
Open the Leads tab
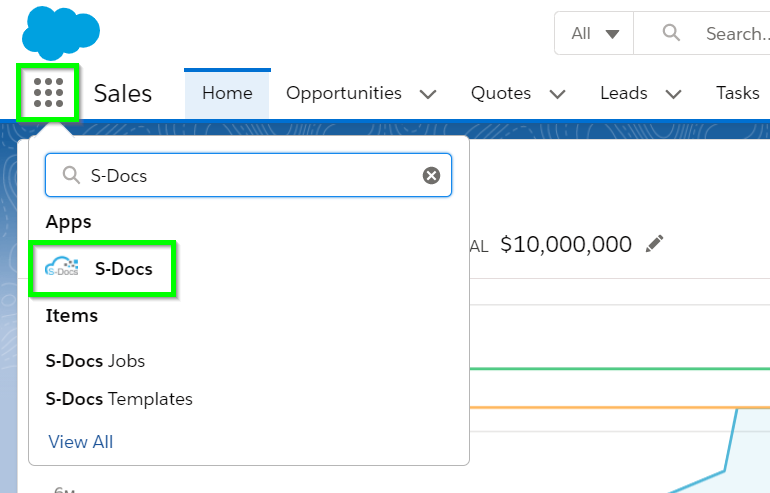[x=624, y=93]
